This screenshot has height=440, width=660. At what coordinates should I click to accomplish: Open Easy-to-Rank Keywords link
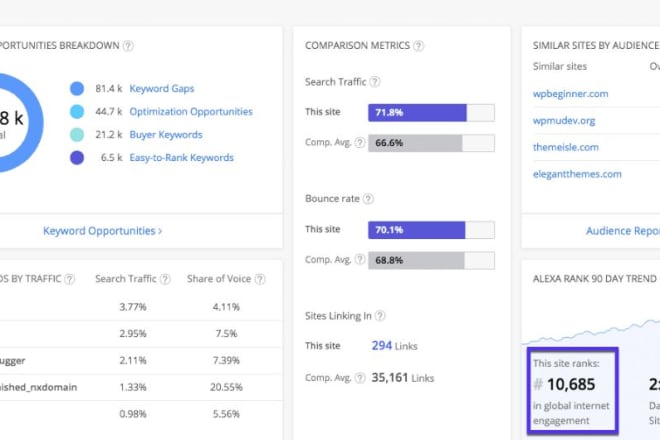tap(181, 158)
